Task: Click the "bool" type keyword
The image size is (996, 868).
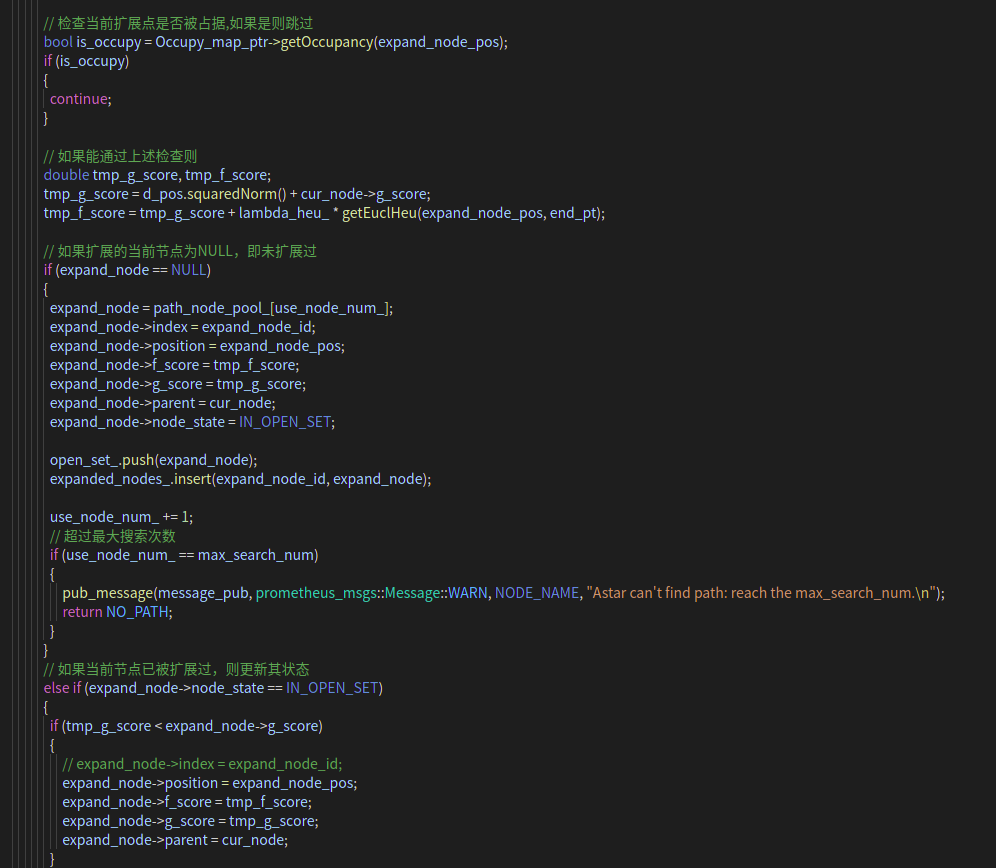Action: (58, 42)
